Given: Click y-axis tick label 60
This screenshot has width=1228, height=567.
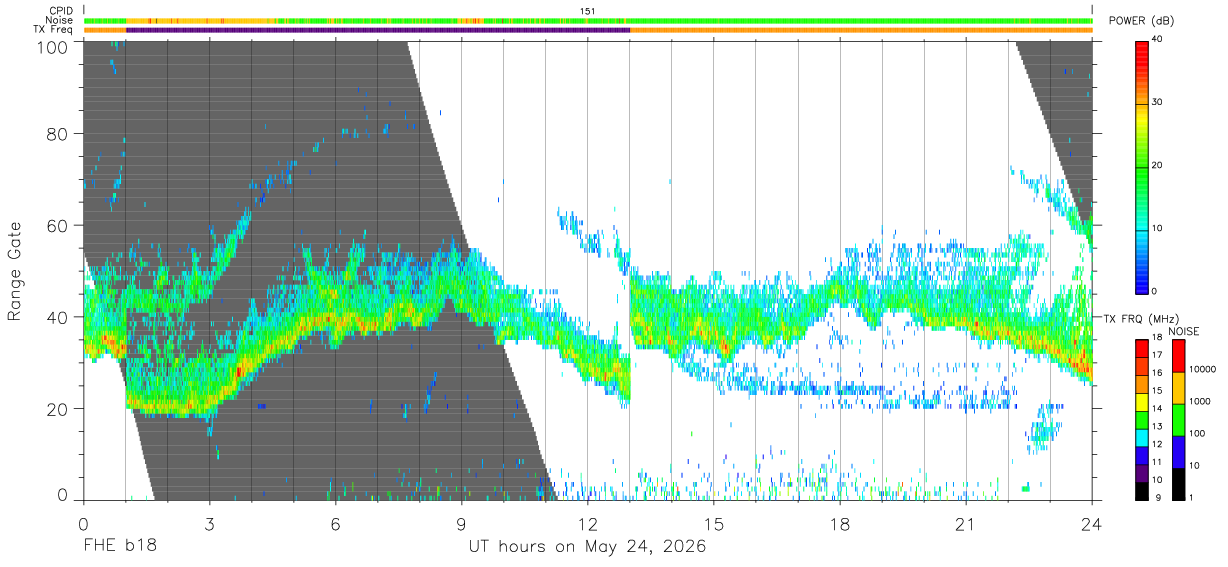Looking at the screenshot, I should tap(59, 226).
